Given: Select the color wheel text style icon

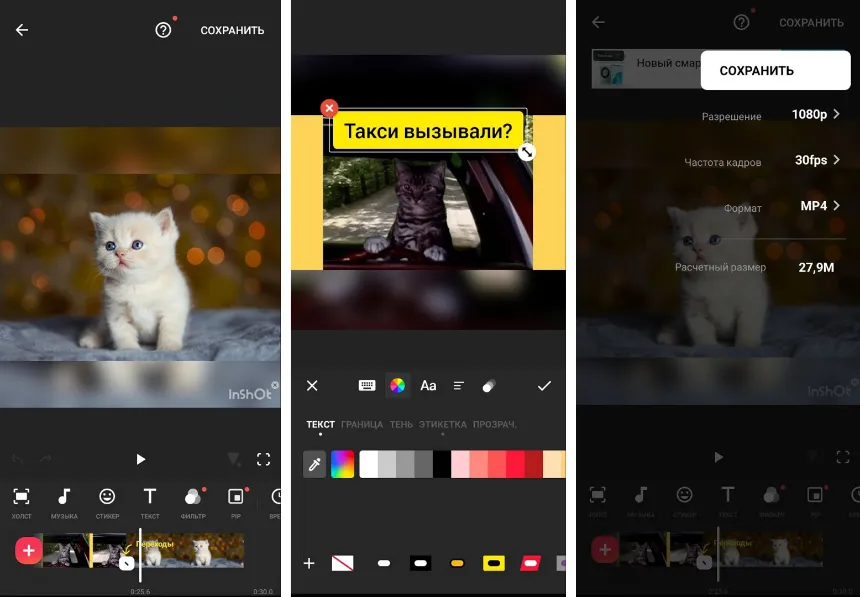Looking at the screenshot, I should 398,386.
